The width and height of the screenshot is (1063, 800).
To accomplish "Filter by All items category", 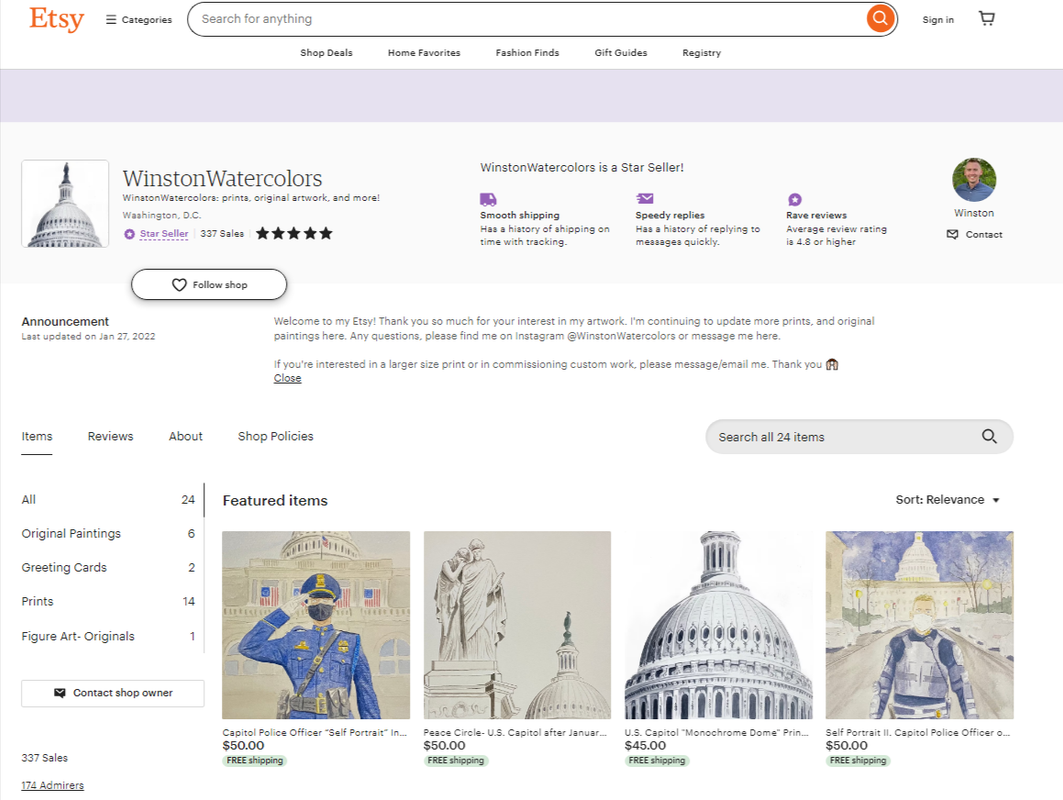I will tap(108, 500).
